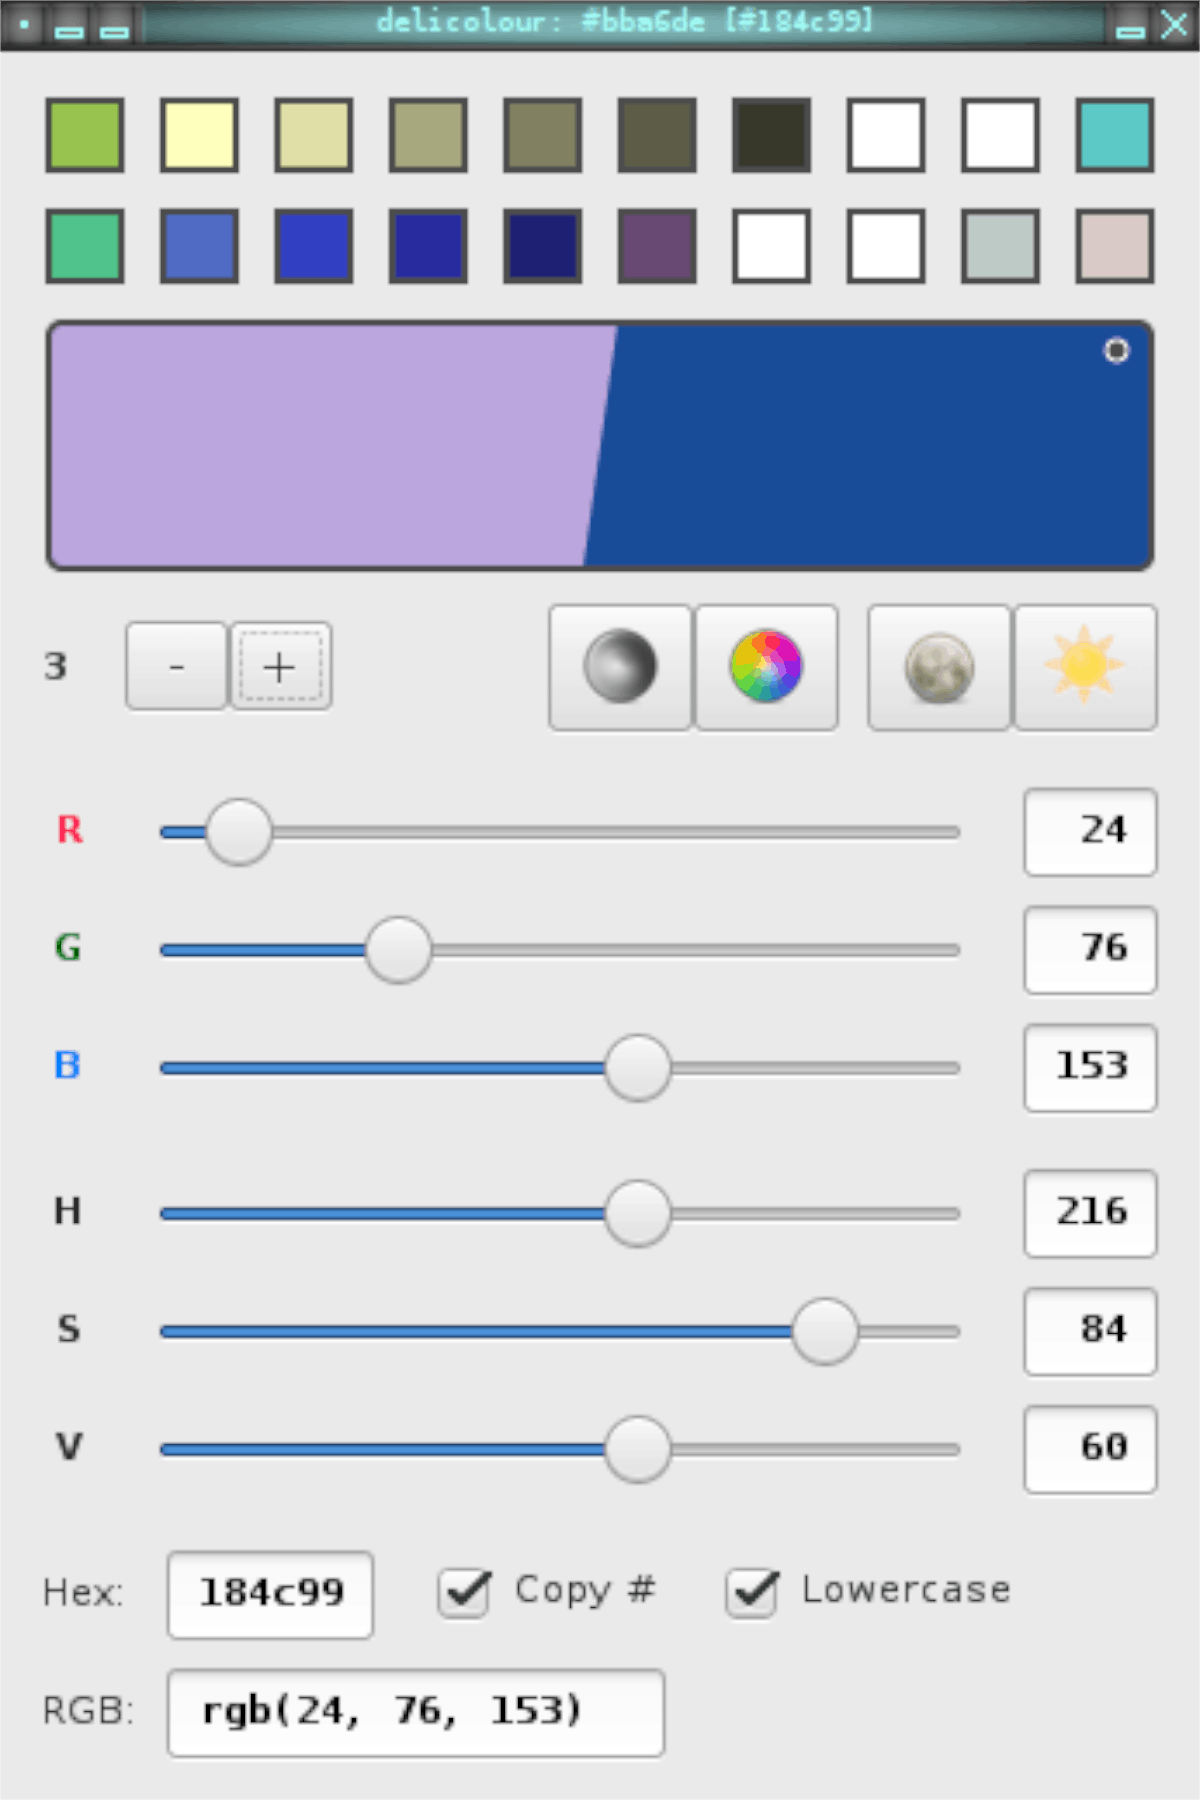Choose the dark purple swatch

point(657,246)
